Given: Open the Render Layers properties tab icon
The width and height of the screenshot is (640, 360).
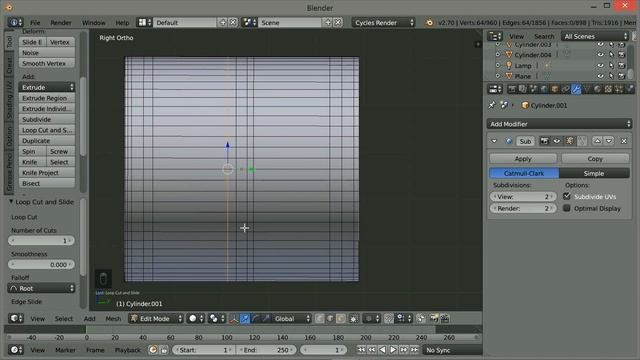Looking at the screenshot, I should (x=522, y=89).
